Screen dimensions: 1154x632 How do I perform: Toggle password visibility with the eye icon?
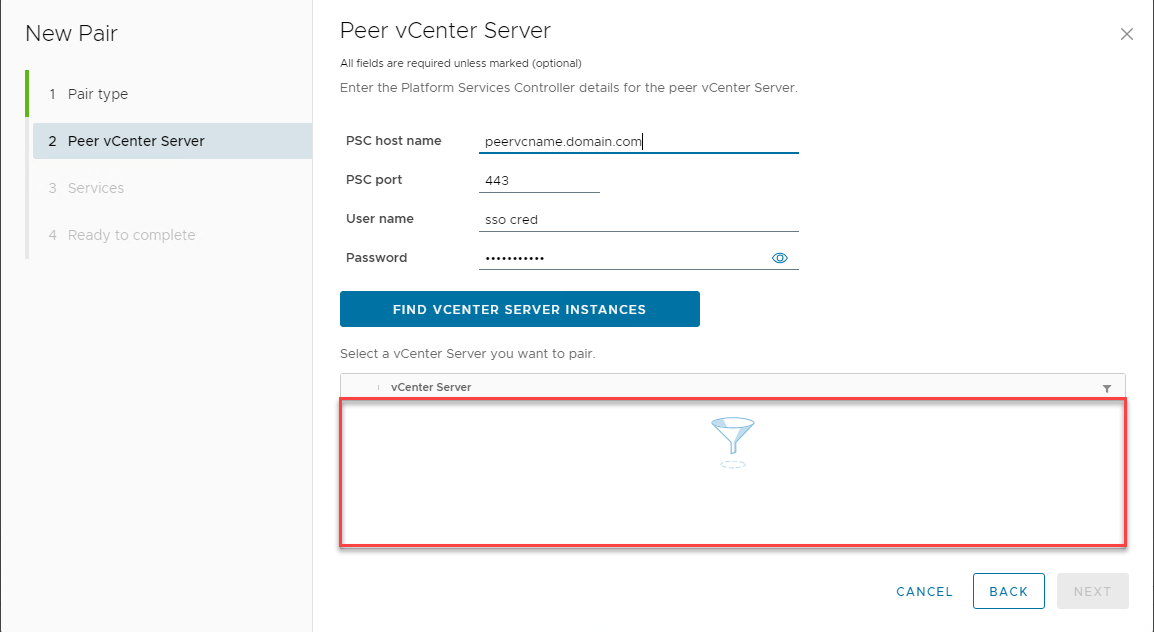(x=779, y=258)
